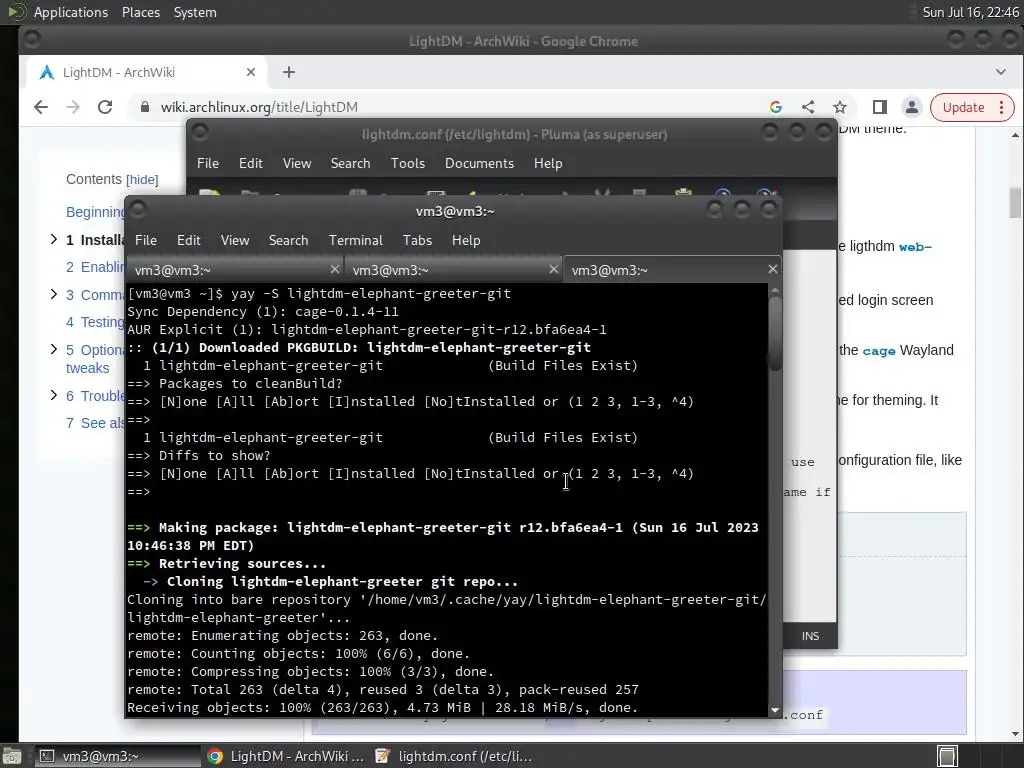Open section 4 Testing link

[x=95, y=322]
